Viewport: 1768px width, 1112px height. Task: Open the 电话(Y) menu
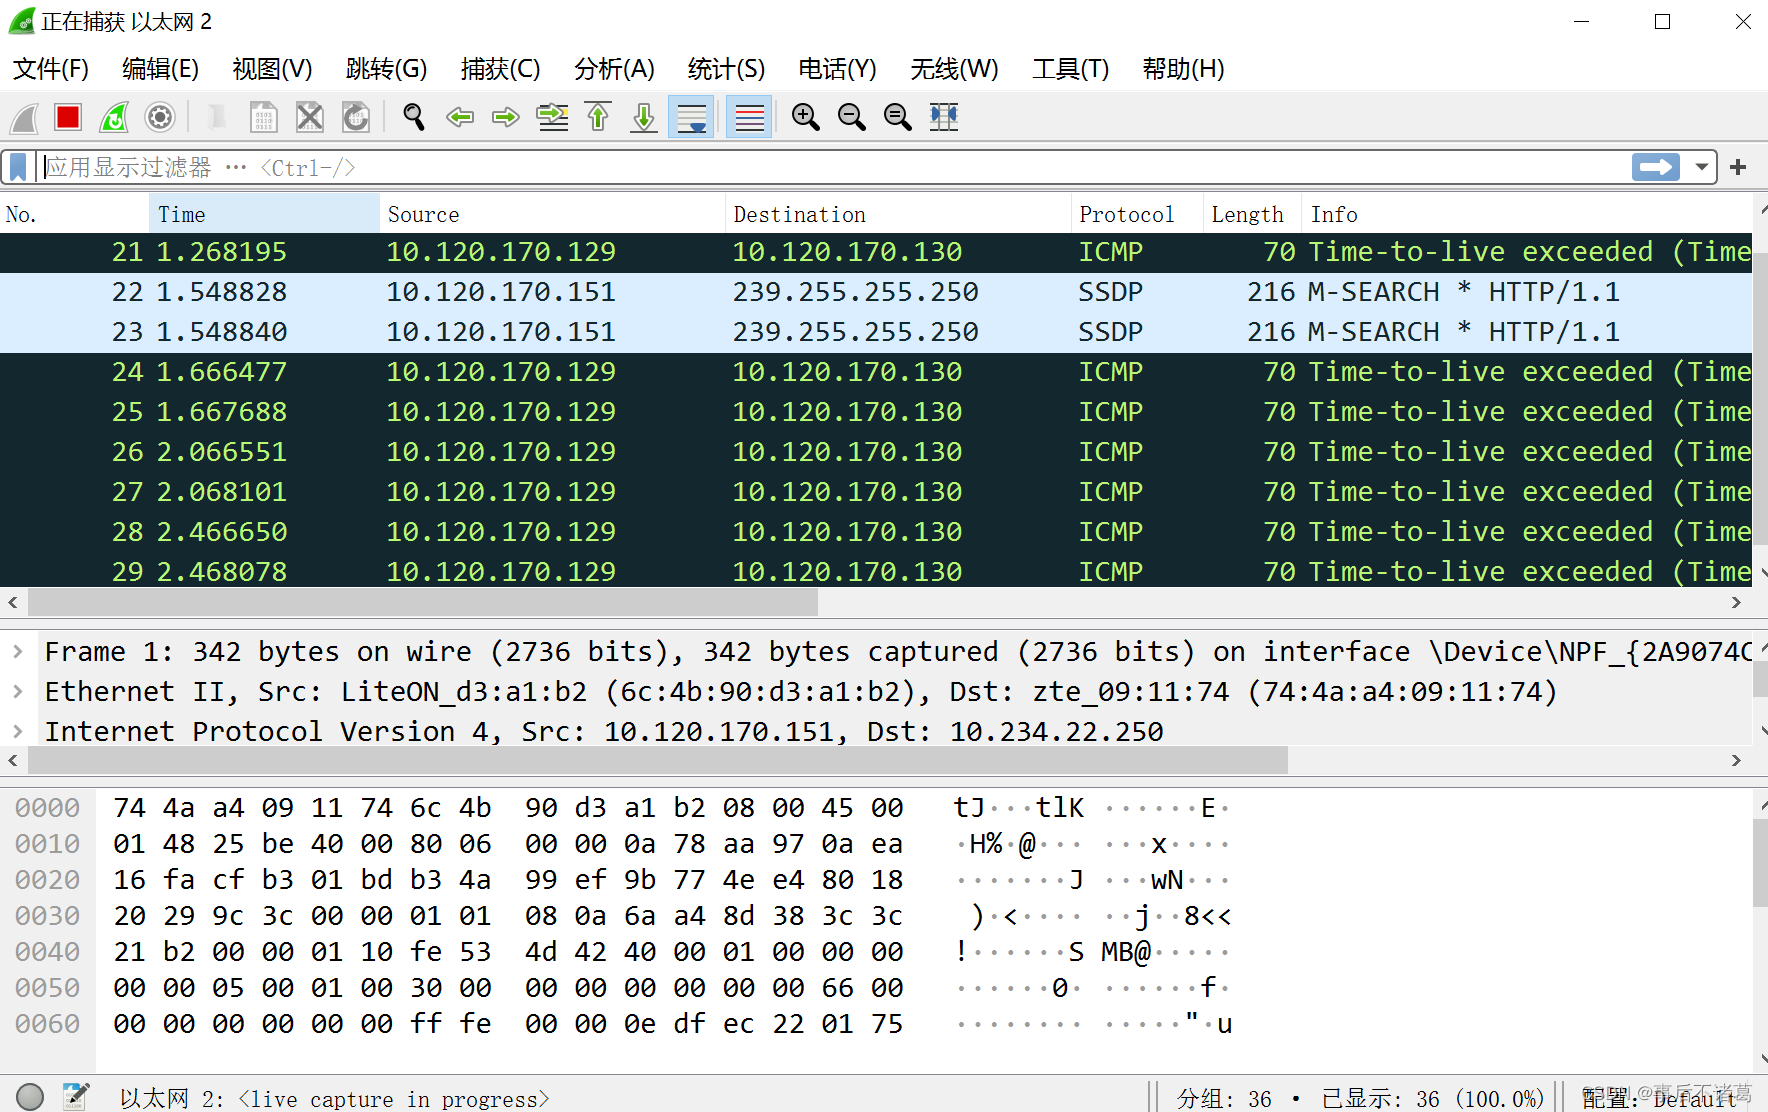838,69
